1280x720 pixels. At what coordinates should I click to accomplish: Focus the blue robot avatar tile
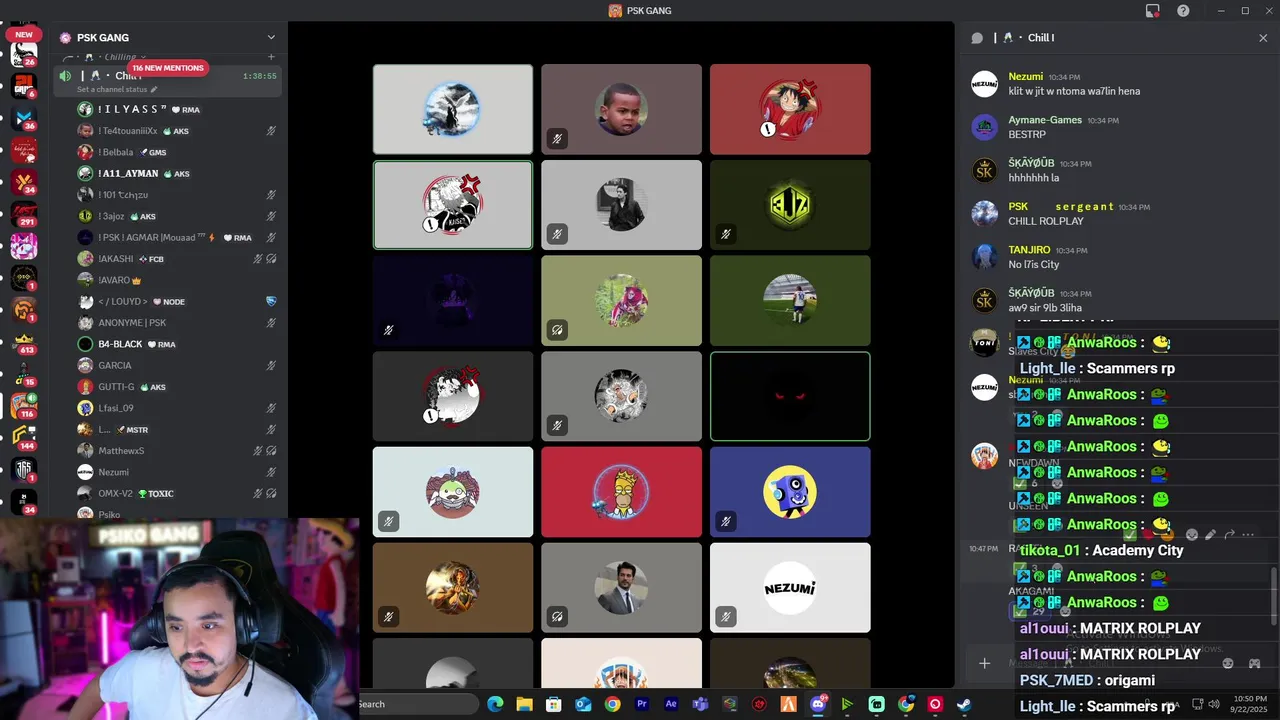pos(790,492)
